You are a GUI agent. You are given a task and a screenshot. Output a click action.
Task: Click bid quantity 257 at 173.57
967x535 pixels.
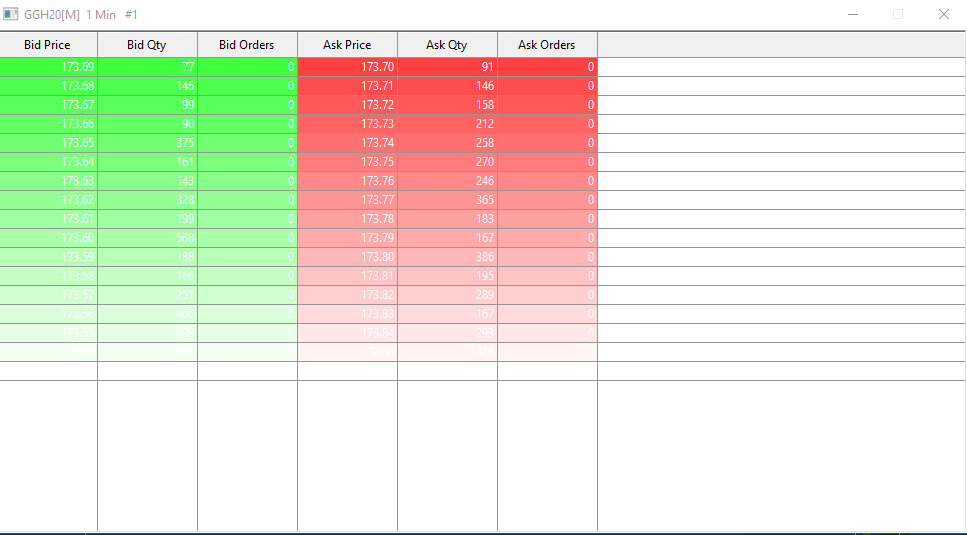[147, 295]
